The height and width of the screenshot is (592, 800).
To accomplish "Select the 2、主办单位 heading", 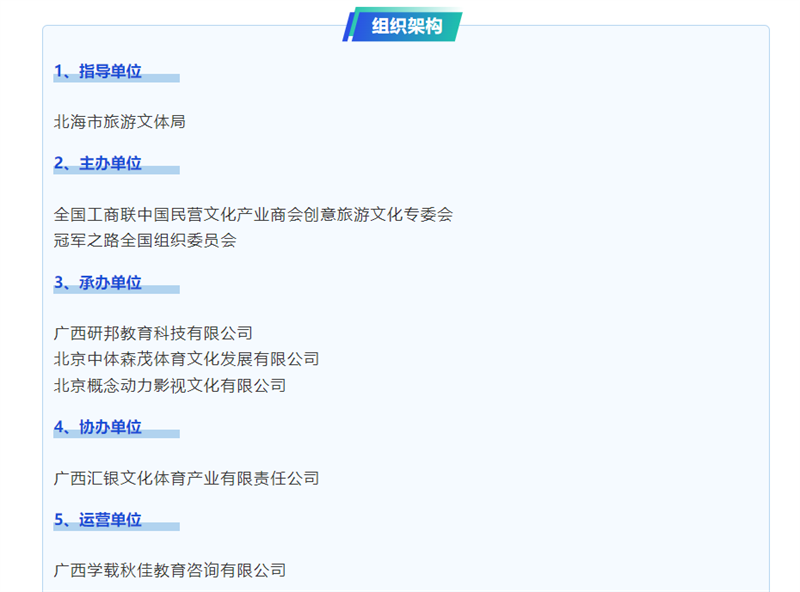I will 98,163.
